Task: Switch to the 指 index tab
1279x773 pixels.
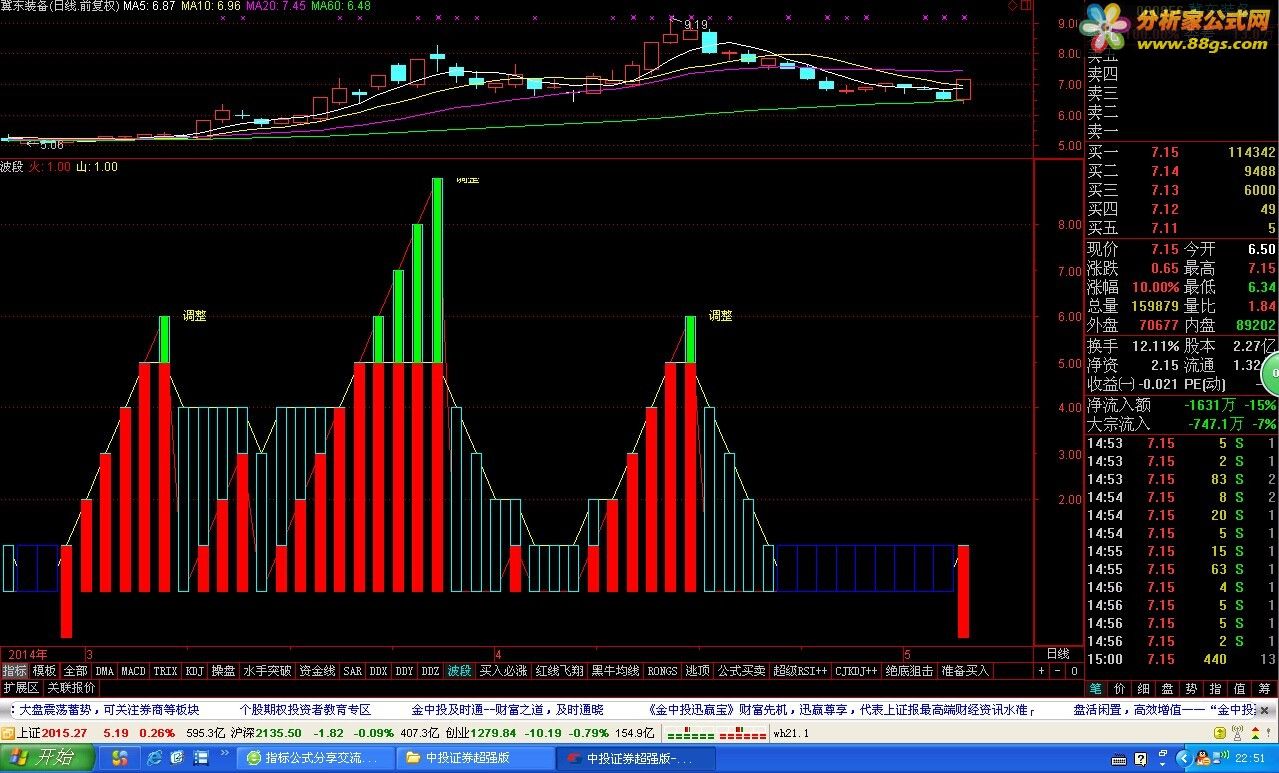Action: 1215,688
